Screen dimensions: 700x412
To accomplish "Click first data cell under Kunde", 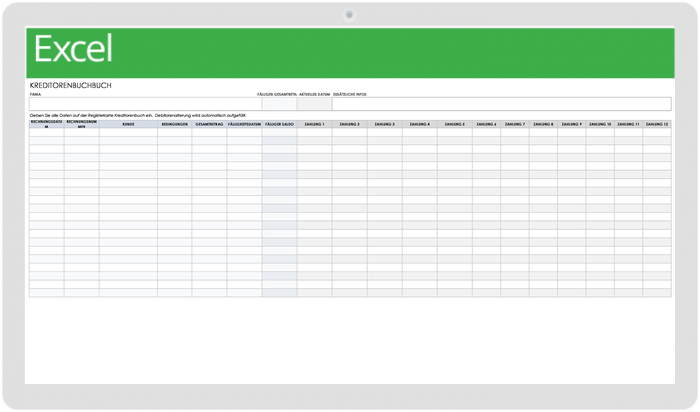I will point(128,134).
